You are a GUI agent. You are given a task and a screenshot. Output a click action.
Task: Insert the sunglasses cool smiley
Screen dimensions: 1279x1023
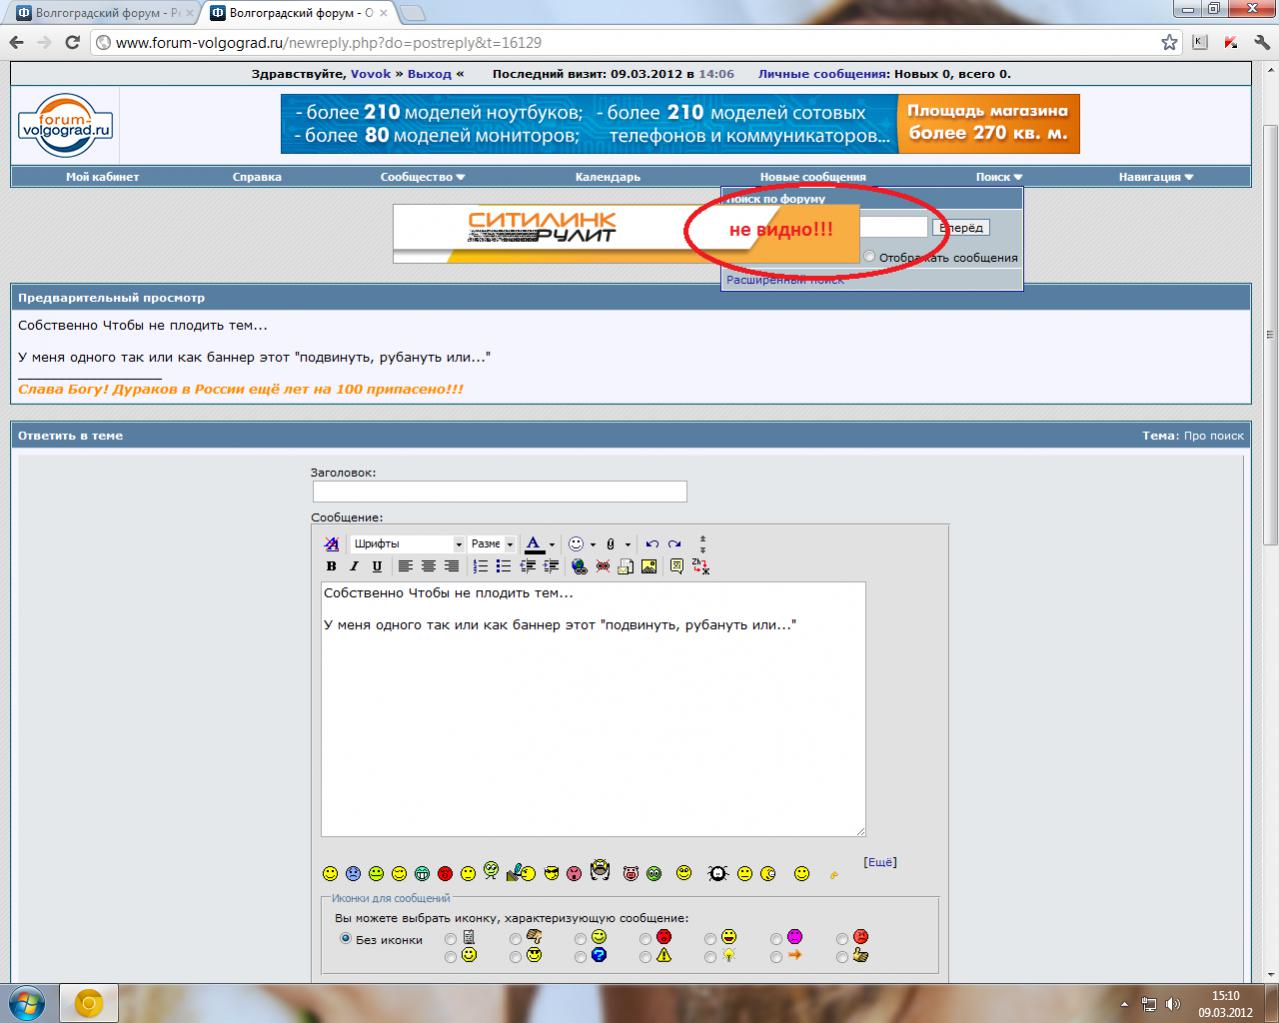(x=551, y=873)
